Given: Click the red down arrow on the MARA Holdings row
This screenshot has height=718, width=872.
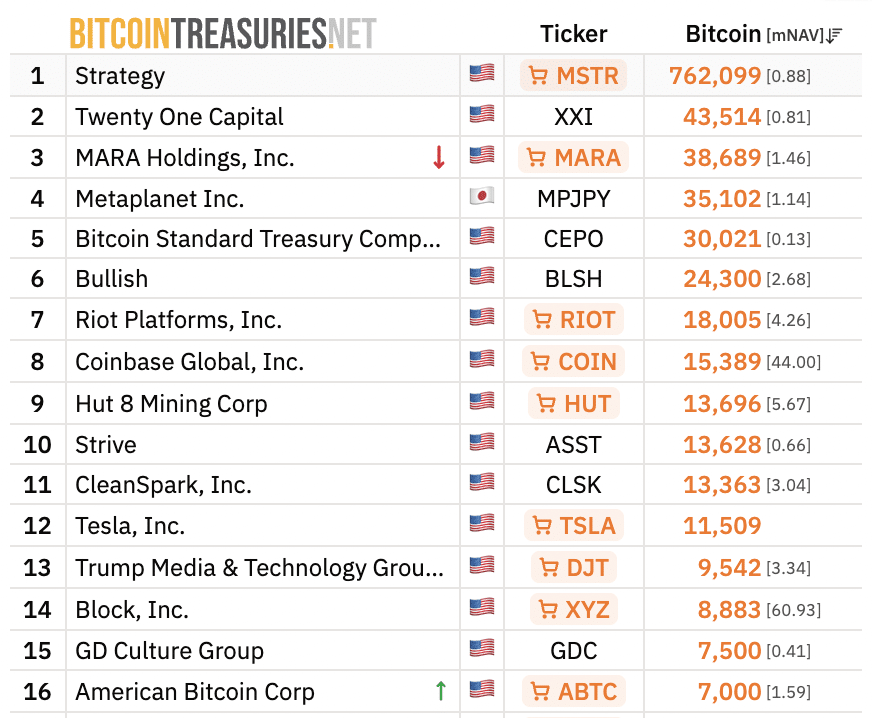Looking at the screenshot, I should [438, 158].
